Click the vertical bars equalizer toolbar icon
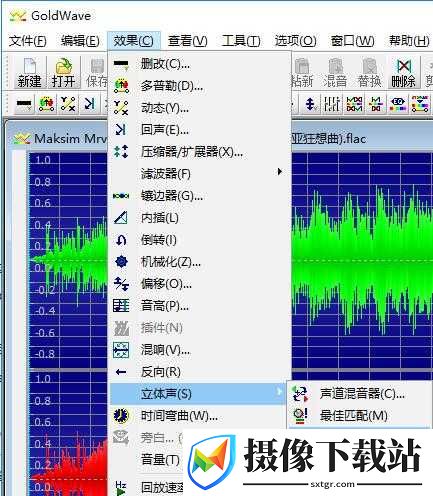This screenshot has height=496, width=433. pos(332,104)
